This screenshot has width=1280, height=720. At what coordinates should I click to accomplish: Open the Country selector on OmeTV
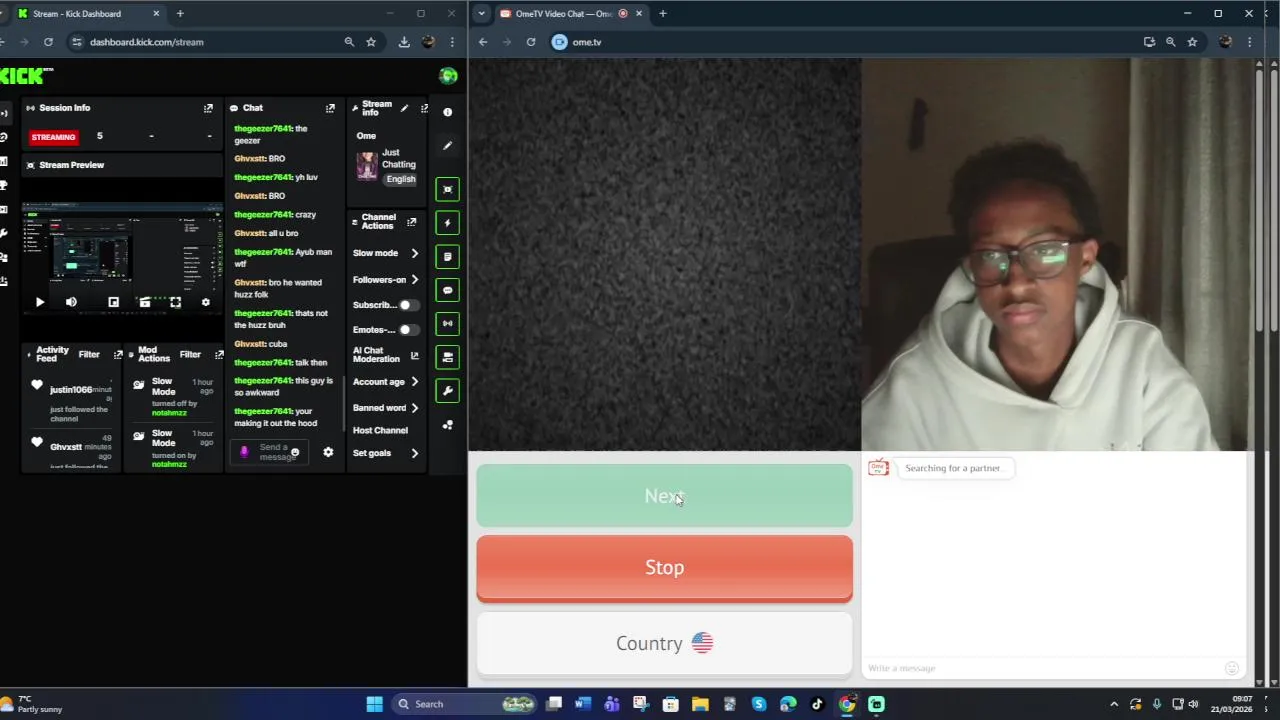click(664, 643)
